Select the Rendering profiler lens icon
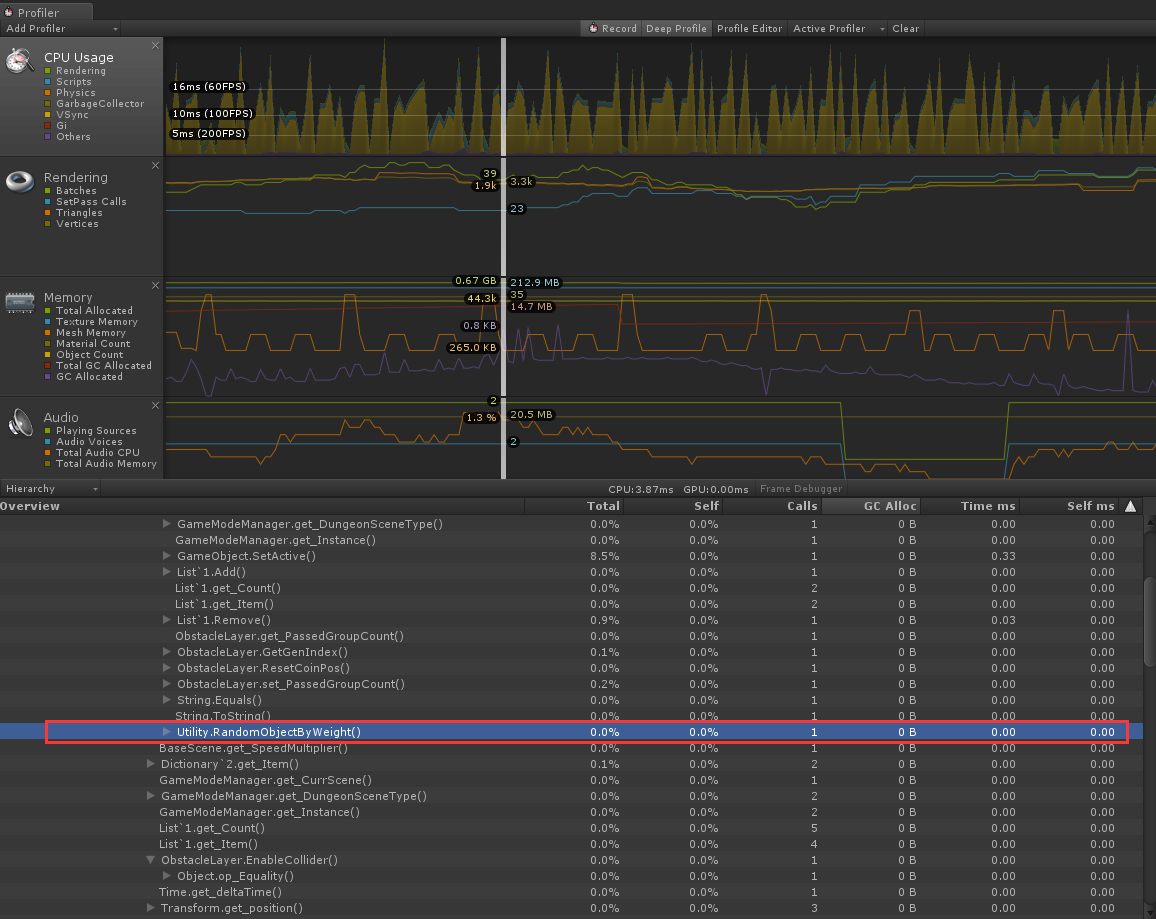The width and height of the screenshot is (1156, 919). pos(20,181)
